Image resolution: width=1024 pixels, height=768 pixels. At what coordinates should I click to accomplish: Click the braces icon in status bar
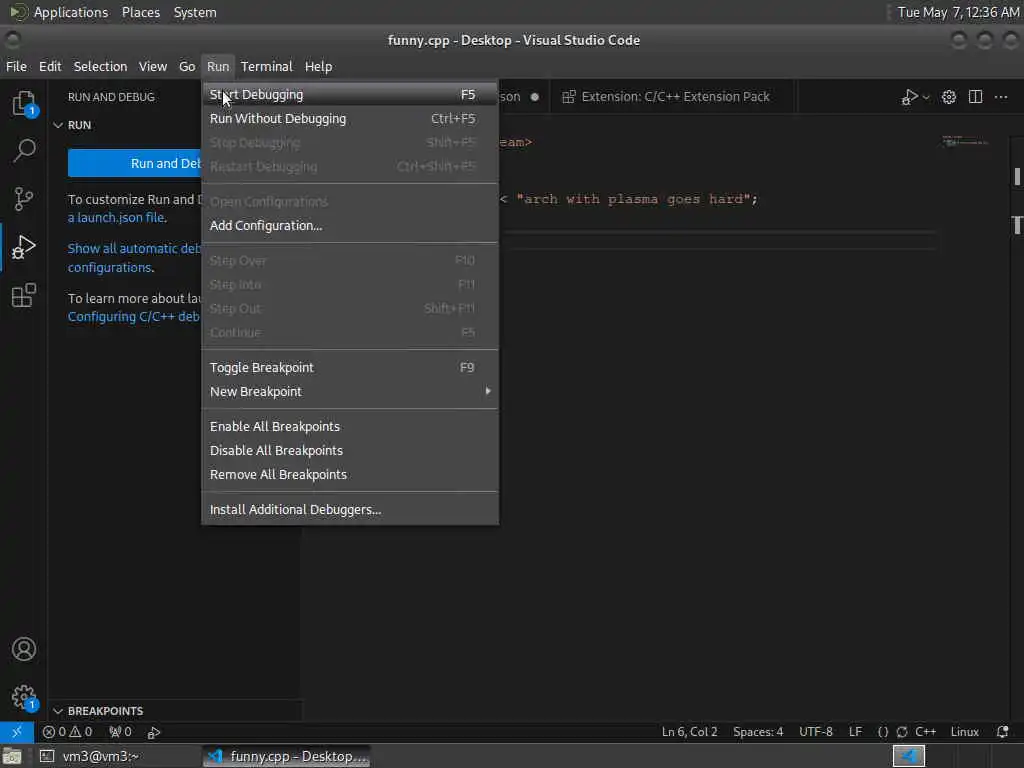pos(883,731)
